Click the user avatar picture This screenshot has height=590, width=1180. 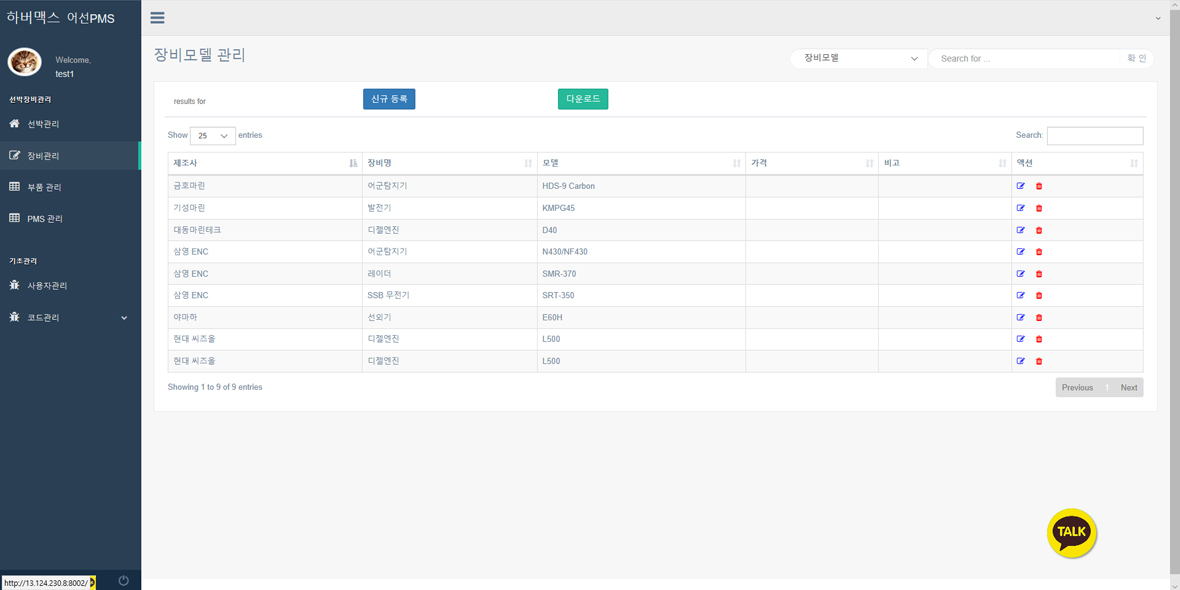25,62
